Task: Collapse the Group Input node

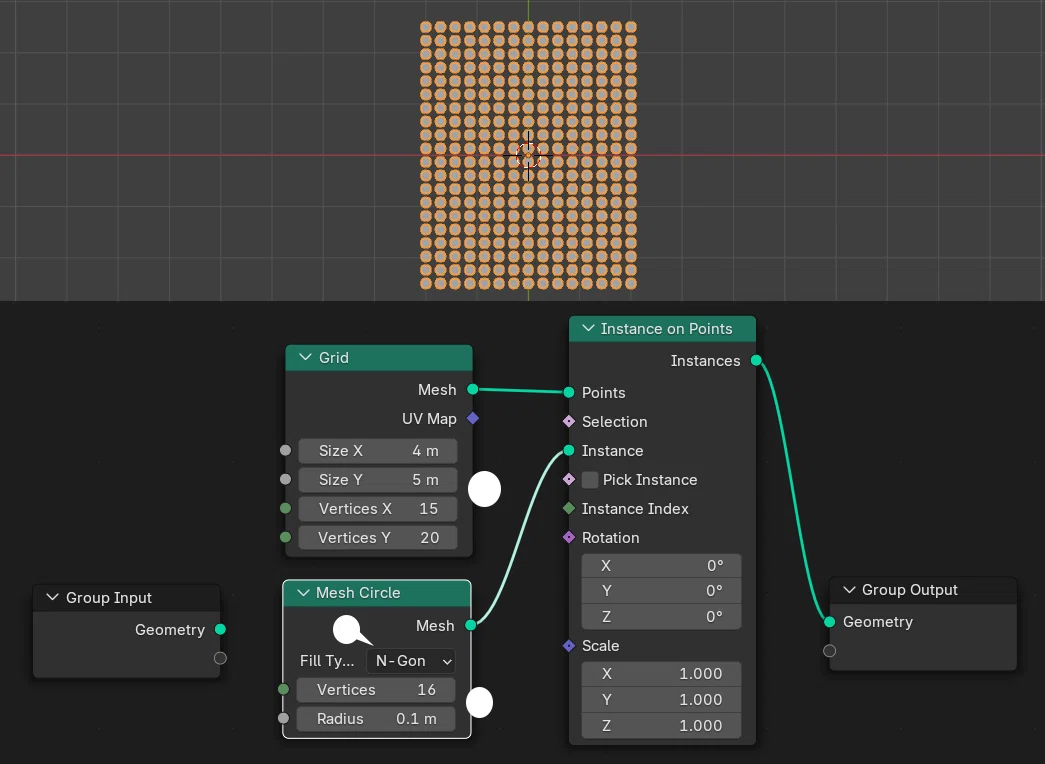Action: (52, 597)
